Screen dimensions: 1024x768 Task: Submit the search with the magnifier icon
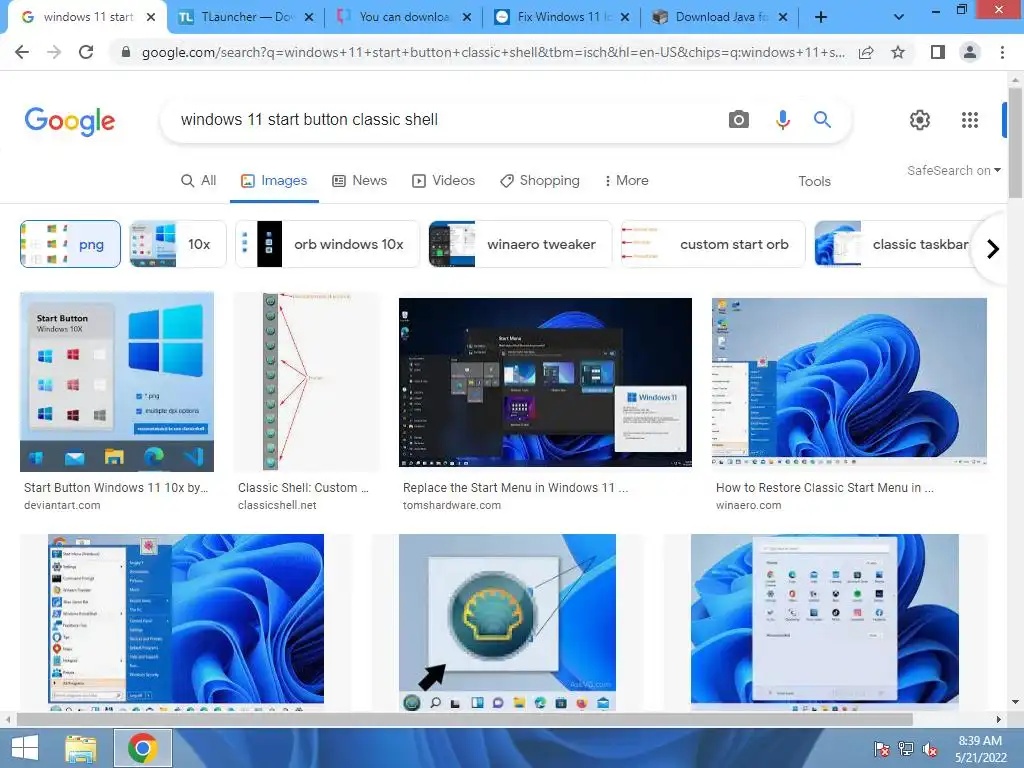pyautogui.click(x=822, y=120)
